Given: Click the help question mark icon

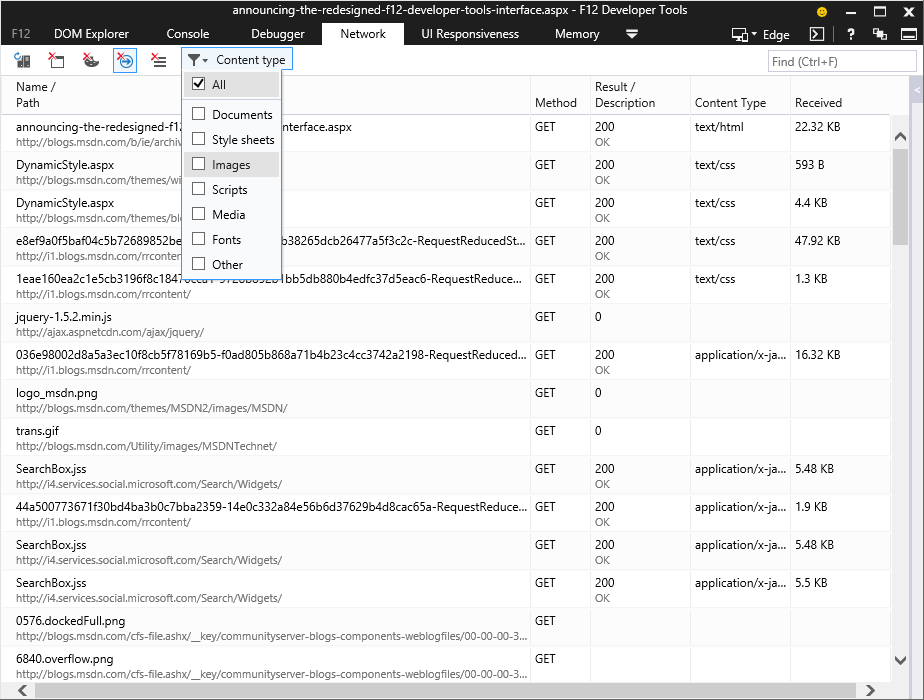Looking at the screenshot, I should coord(850,34).
